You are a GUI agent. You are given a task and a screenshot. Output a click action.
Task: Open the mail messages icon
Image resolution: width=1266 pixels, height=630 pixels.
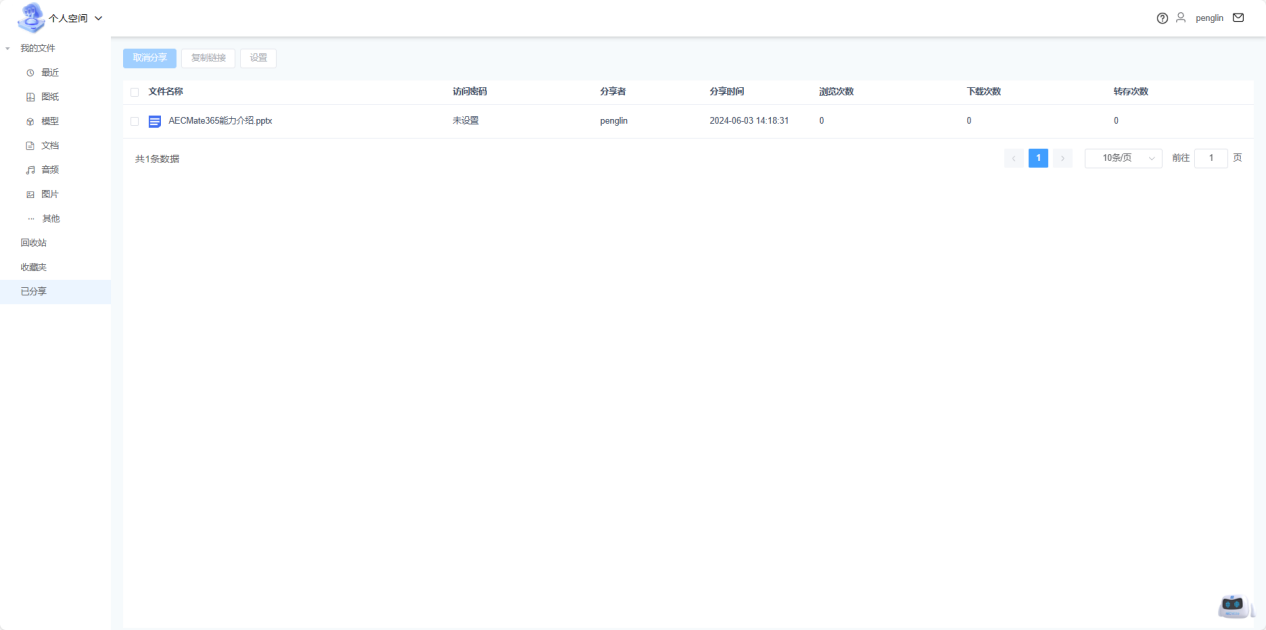(x=1238, y=18)
